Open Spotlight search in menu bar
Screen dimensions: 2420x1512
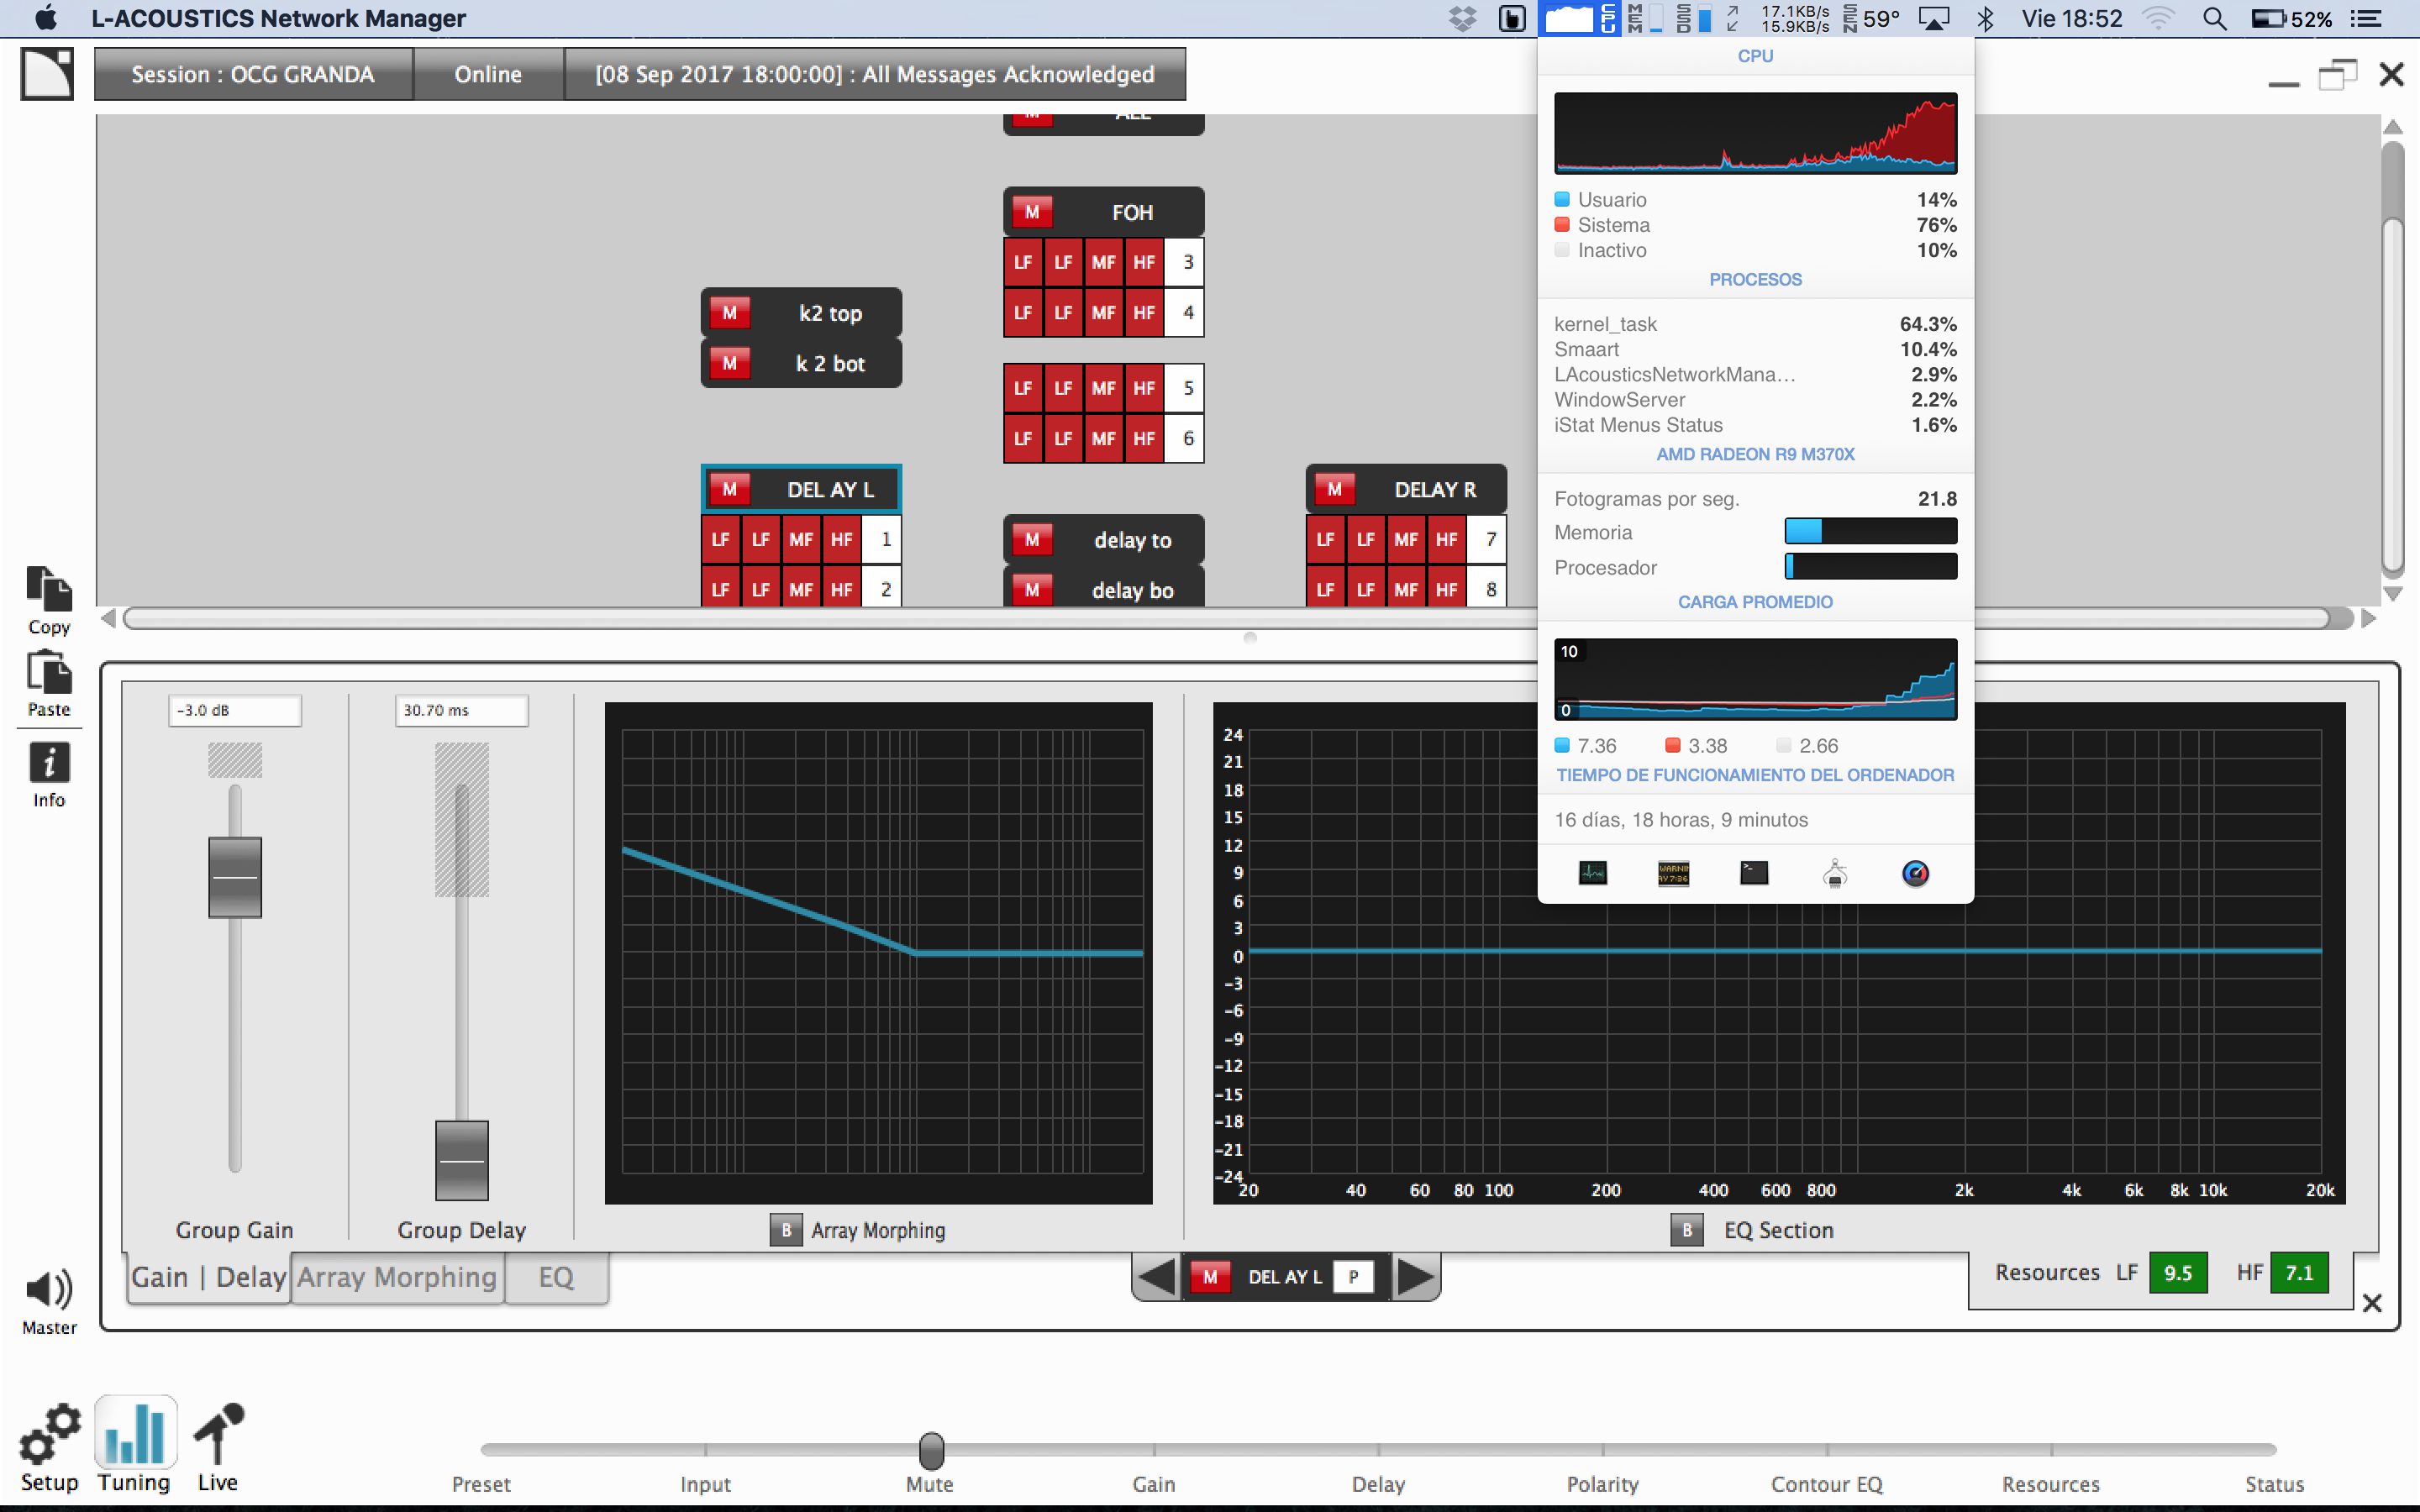(2215, 18)
